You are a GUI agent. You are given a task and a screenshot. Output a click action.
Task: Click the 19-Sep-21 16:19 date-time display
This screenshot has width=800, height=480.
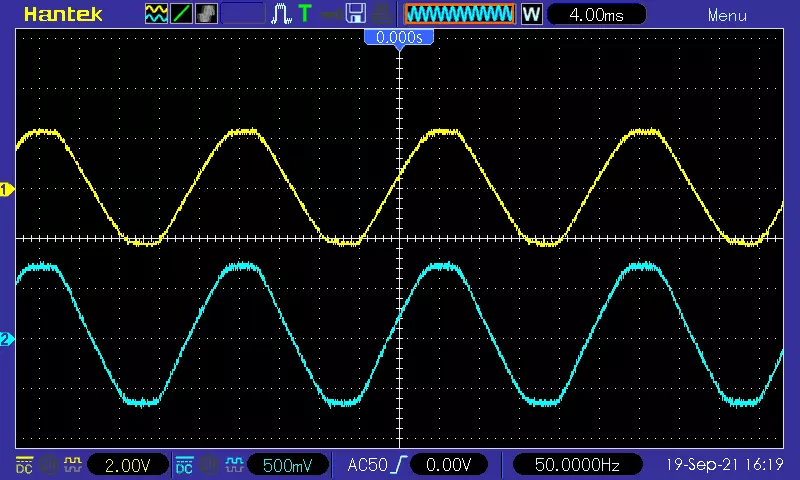coord(724,465)
